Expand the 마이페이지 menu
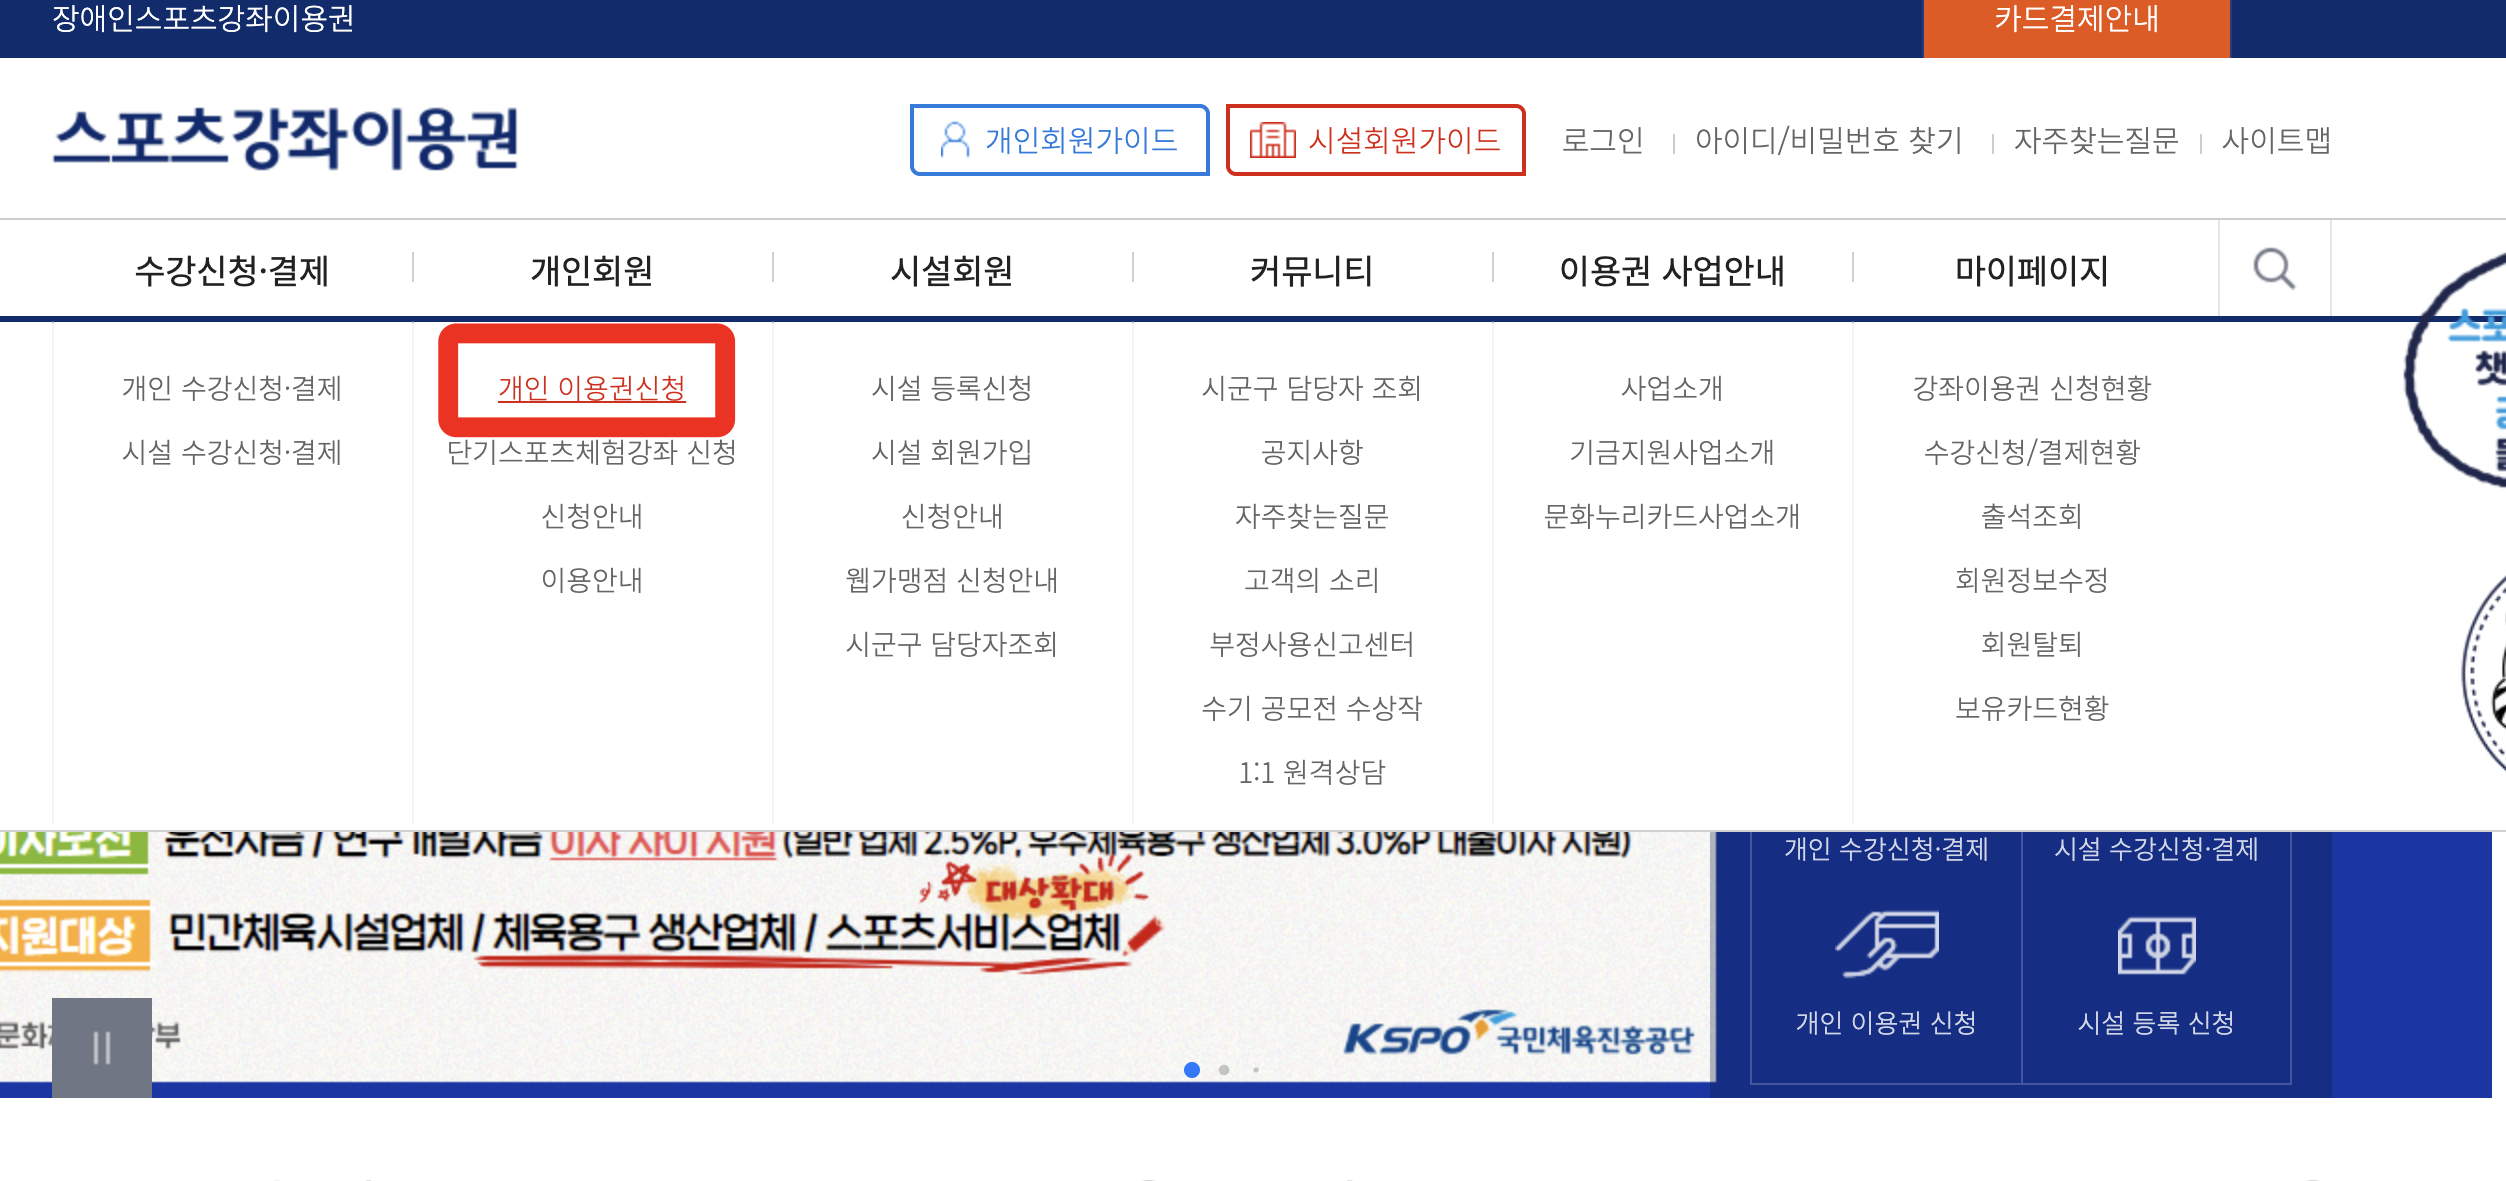 coord(2031,270)
